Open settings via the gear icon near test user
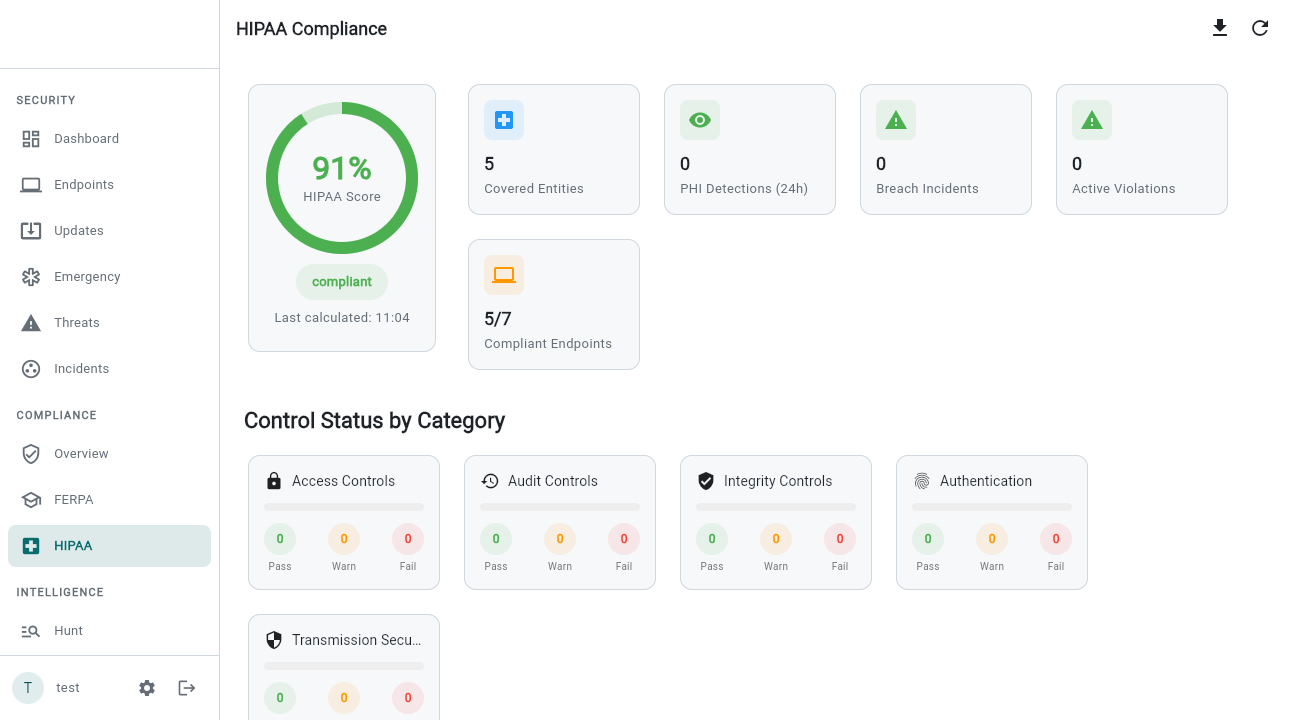Image resolution: width=1290 pixels, height=720 pixels. 147,687
